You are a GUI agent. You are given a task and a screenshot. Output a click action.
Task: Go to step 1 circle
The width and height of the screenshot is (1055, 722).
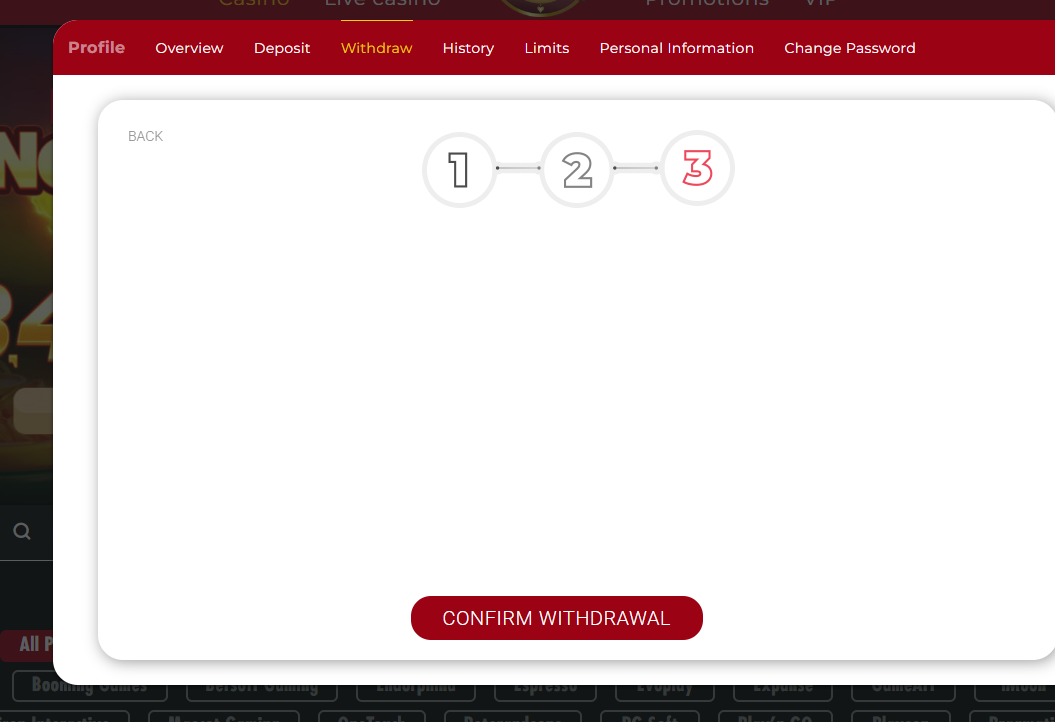[459, 170]
